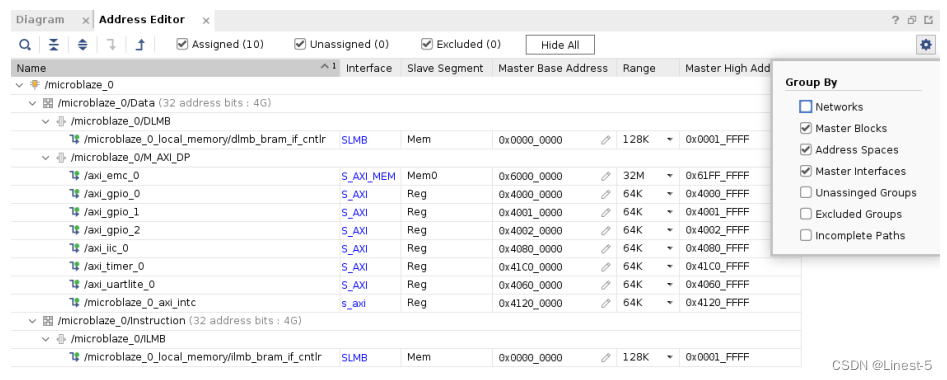The width and height of the screenshot is (947, 380).
Task: Toggle the Unassigned (0) checkbox
Action: click(300, 44)
